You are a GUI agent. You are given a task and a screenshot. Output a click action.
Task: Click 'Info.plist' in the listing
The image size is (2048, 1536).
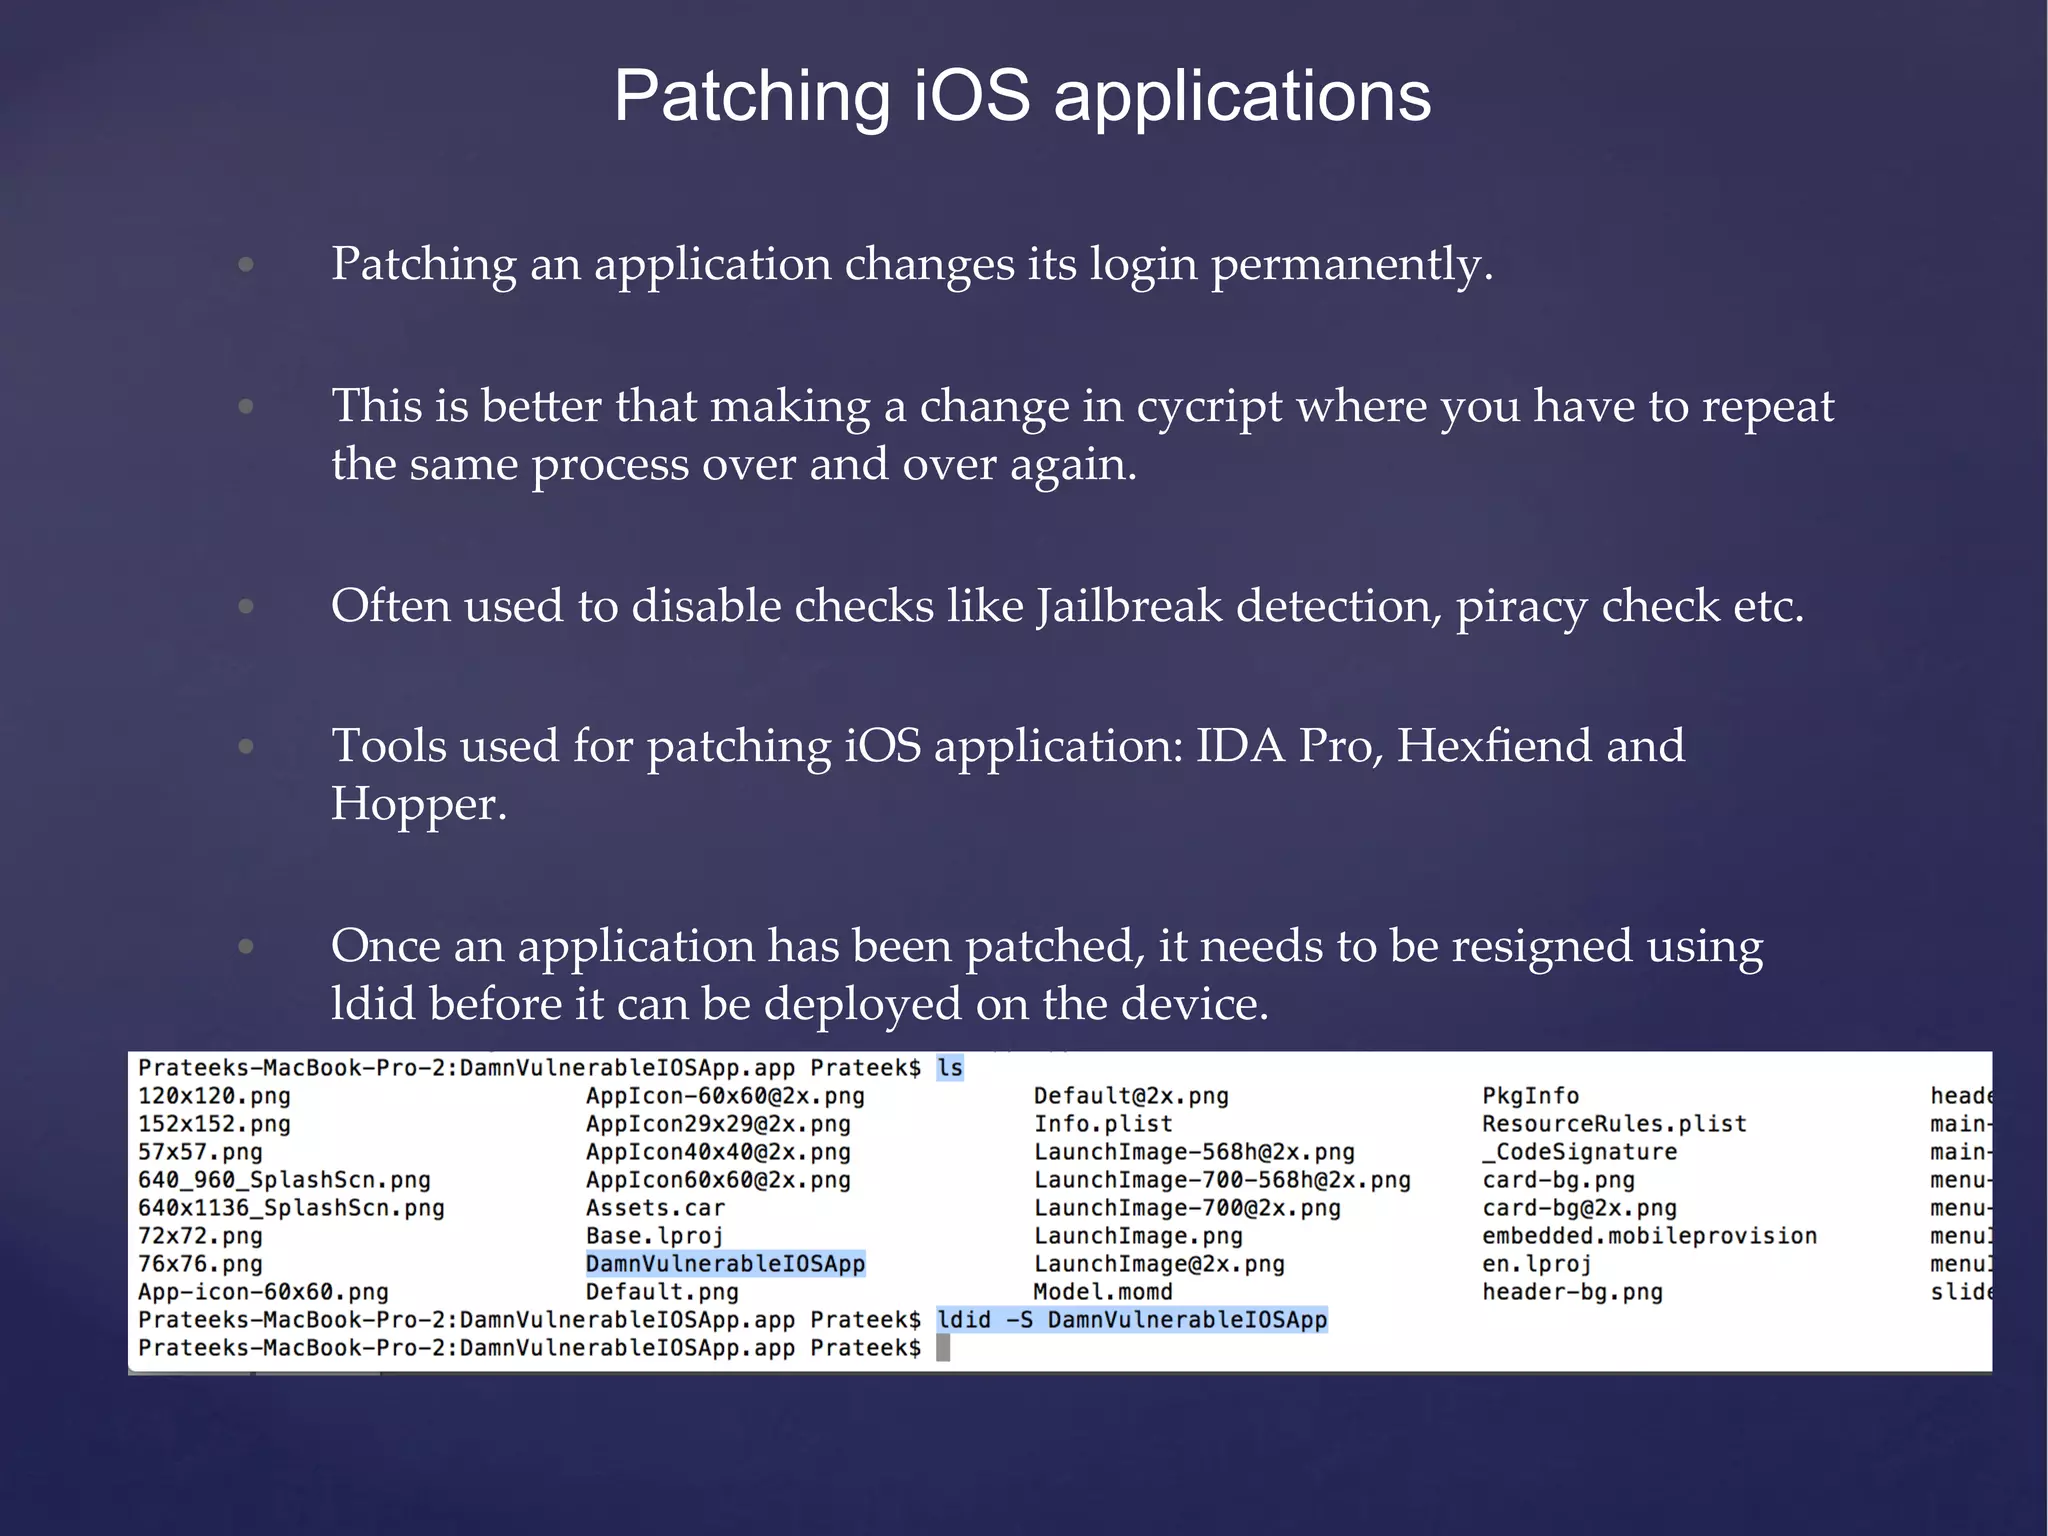(1103, 1124)
